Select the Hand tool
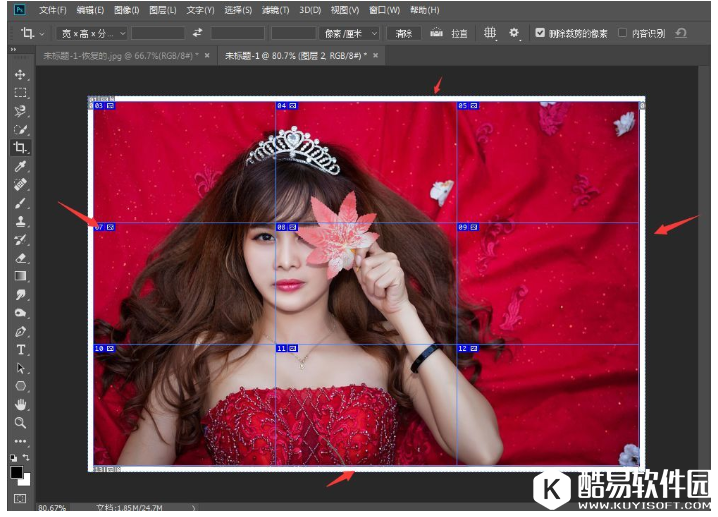This screenshot has height=517, width=718. tap(20, 405)
